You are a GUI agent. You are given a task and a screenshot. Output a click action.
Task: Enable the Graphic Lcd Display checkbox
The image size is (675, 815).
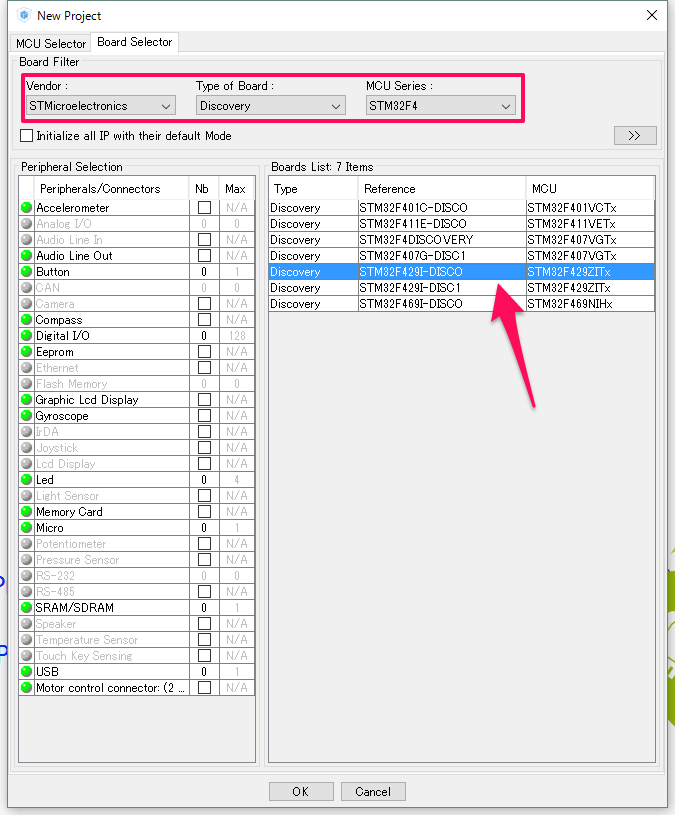(x=204, y=400)
